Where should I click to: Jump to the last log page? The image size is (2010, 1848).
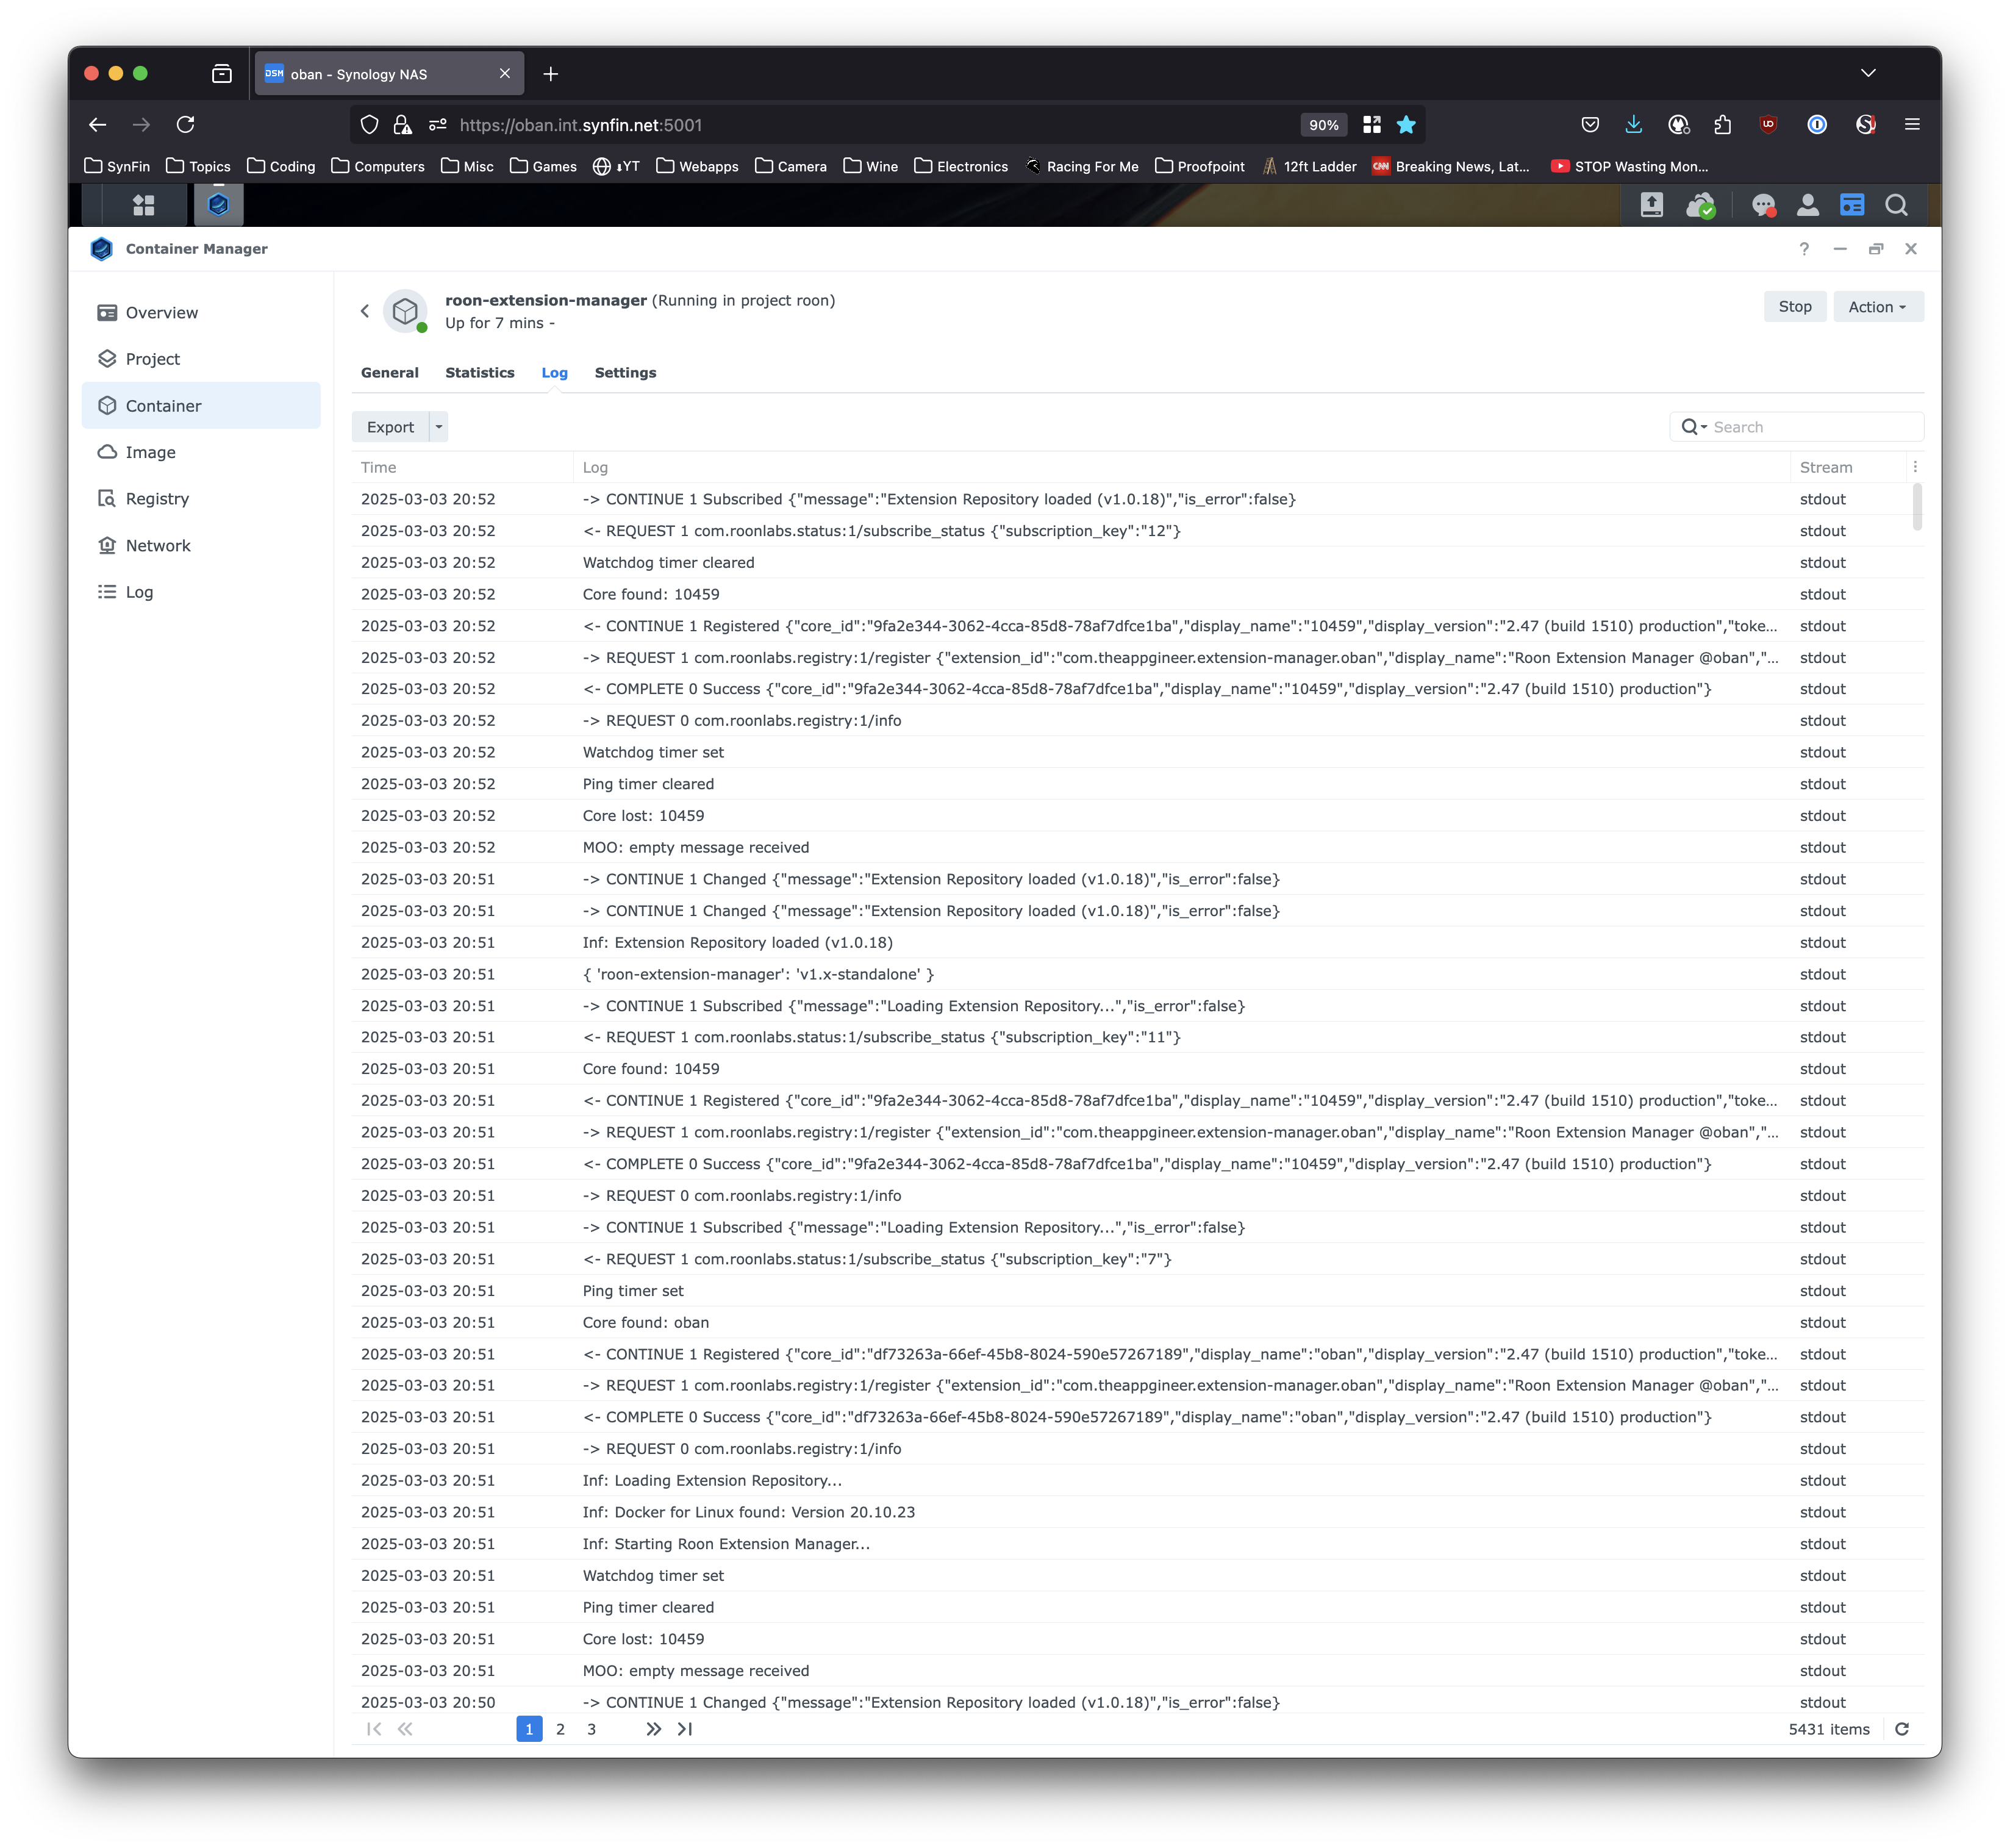685,1729
